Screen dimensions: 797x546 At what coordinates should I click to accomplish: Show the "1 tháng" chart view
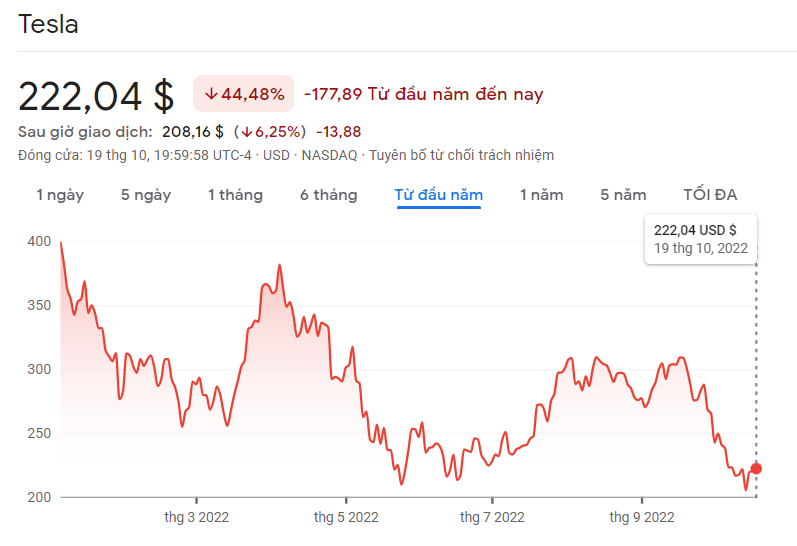coord(235,195)
